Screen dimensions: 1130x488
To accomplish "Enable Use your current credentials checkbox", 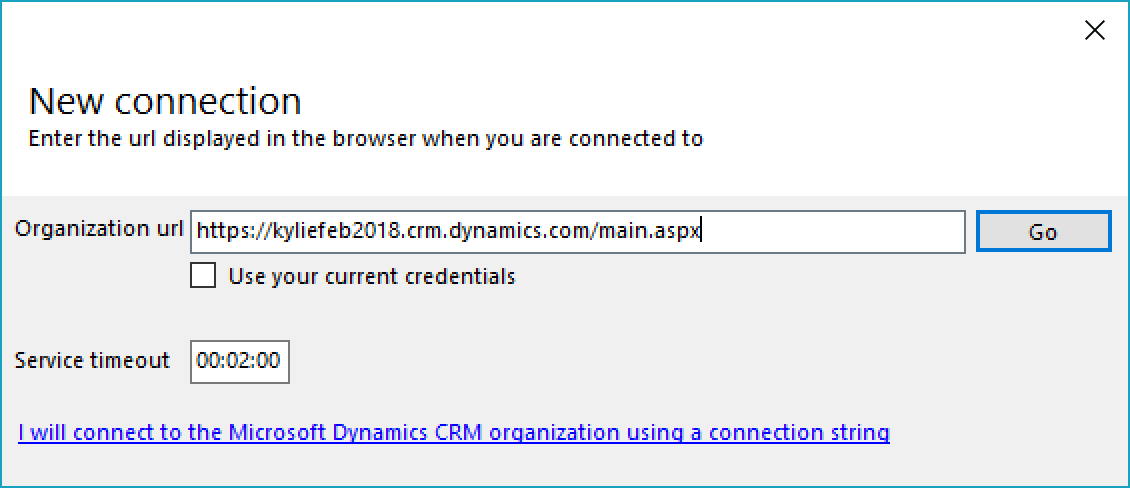I will pyautogui.click(x=203, y=276).
